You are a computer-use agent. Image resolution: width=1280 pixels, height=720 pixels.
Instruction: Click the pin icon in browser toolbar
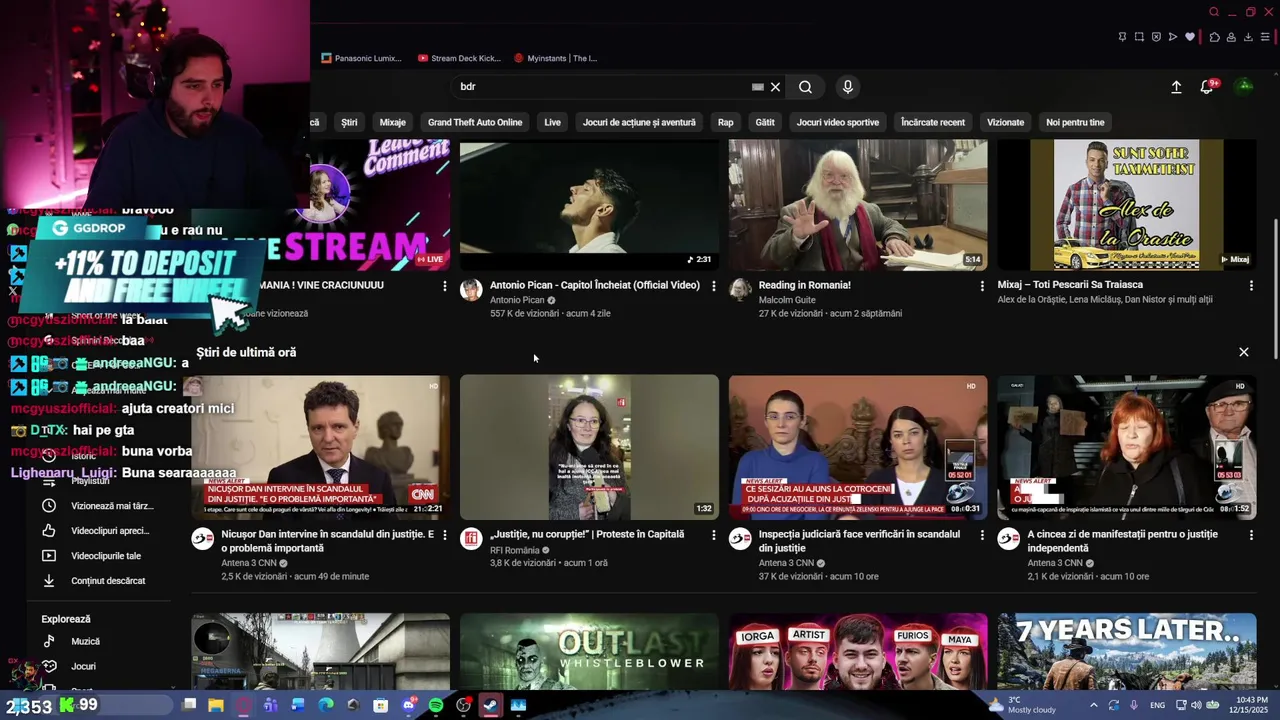click(1122, 37)
